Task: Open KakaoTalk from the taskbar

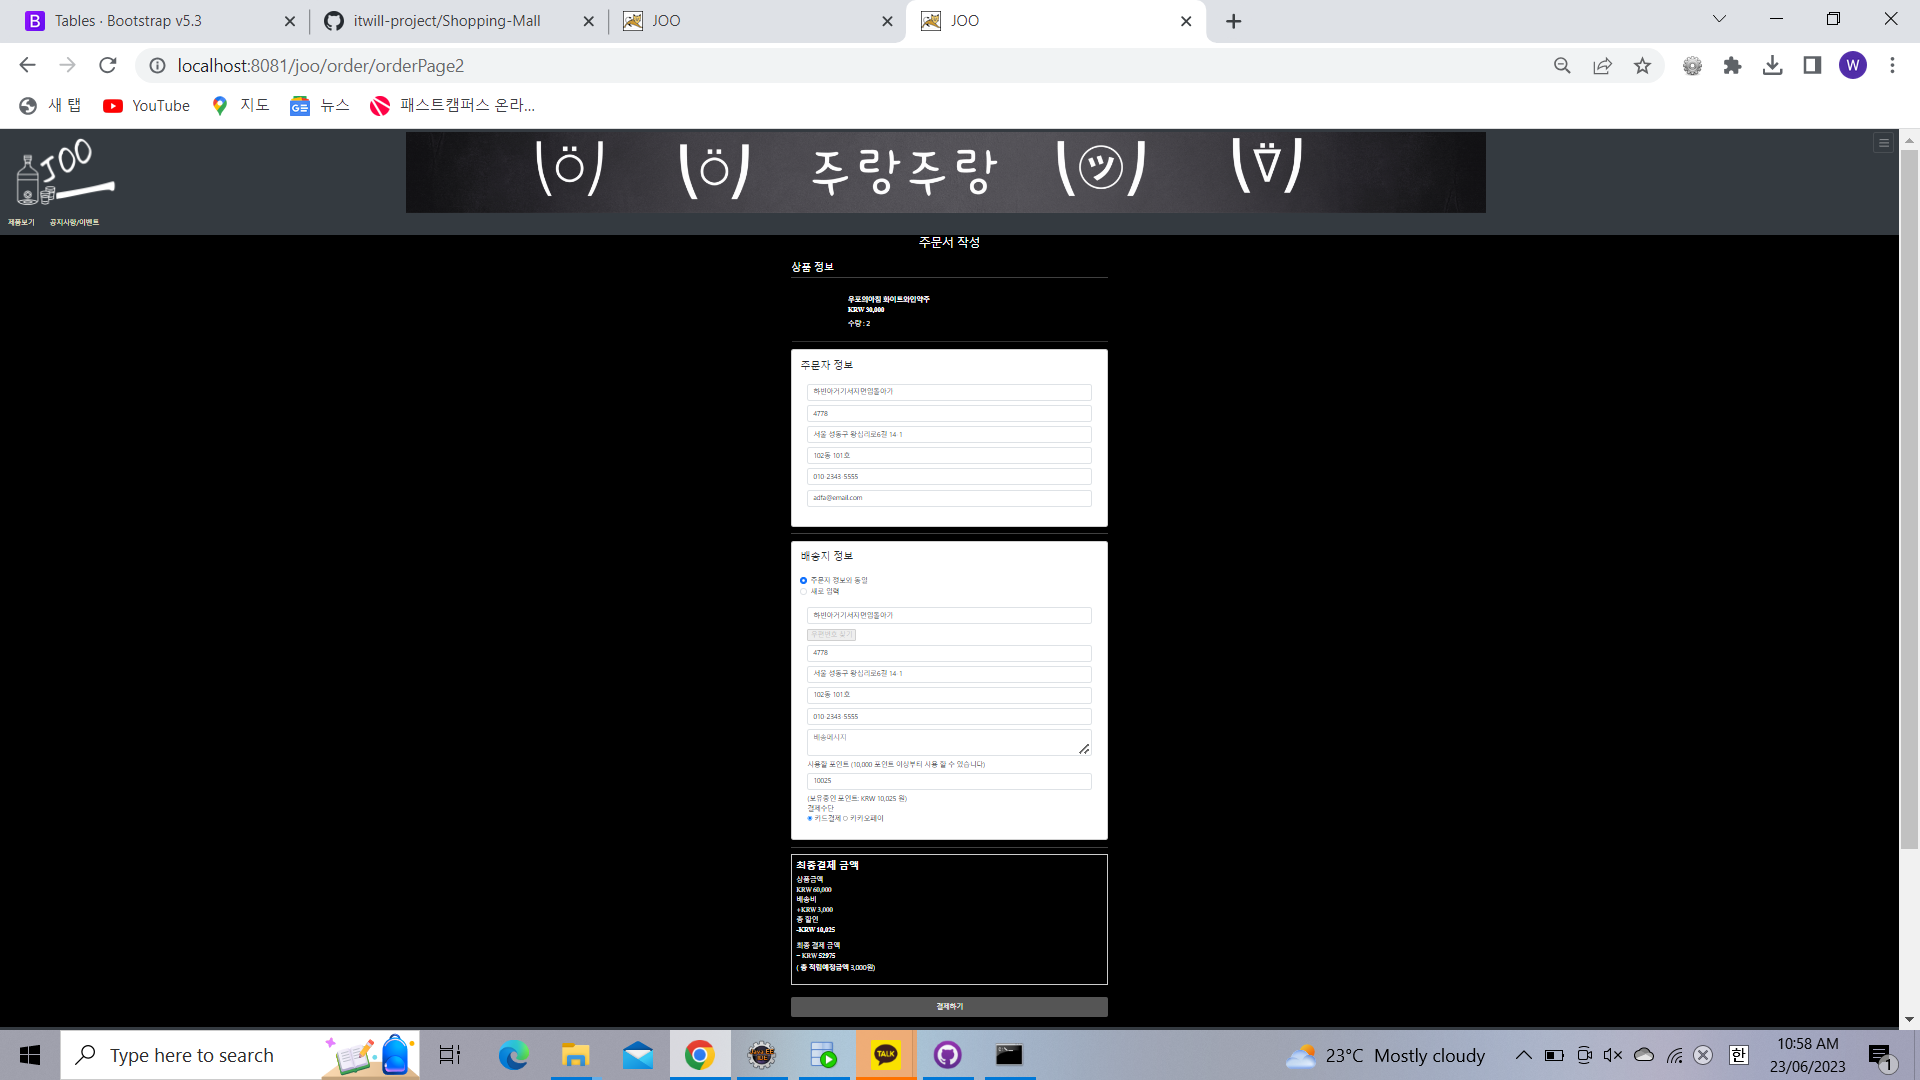Action: (886, 1055)
